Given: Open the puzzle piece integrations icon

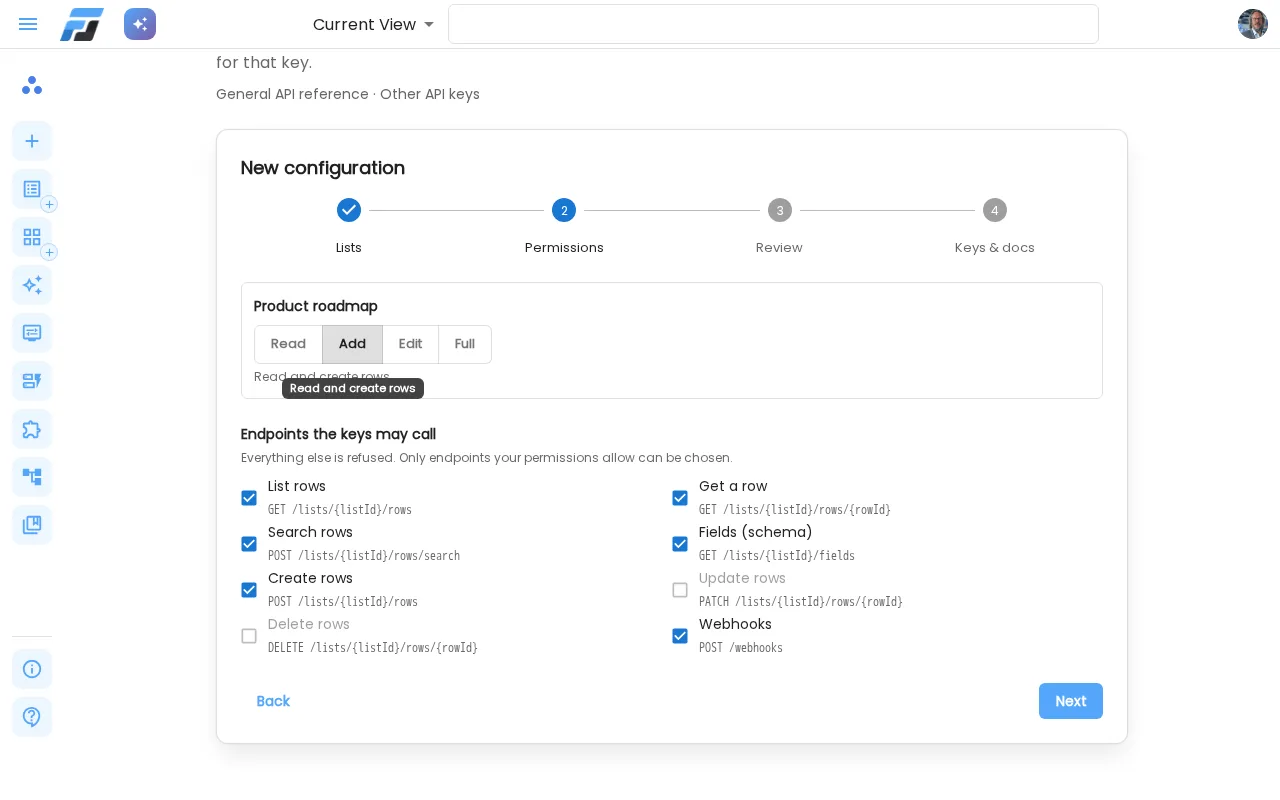Looking at the screenshot, I should 32,429.
